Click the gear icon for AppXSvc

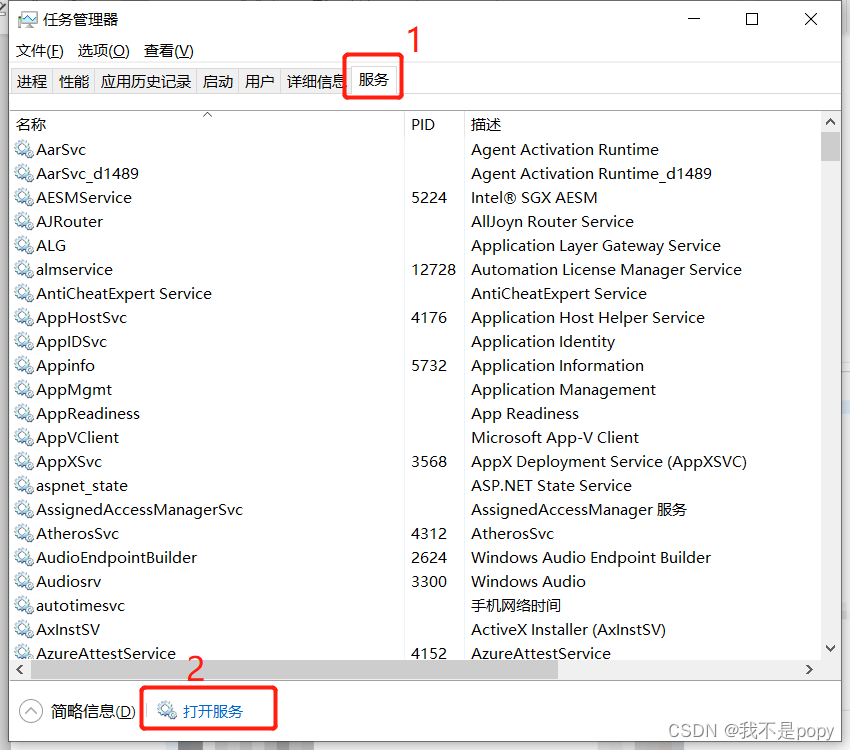[x=24, y=461]
